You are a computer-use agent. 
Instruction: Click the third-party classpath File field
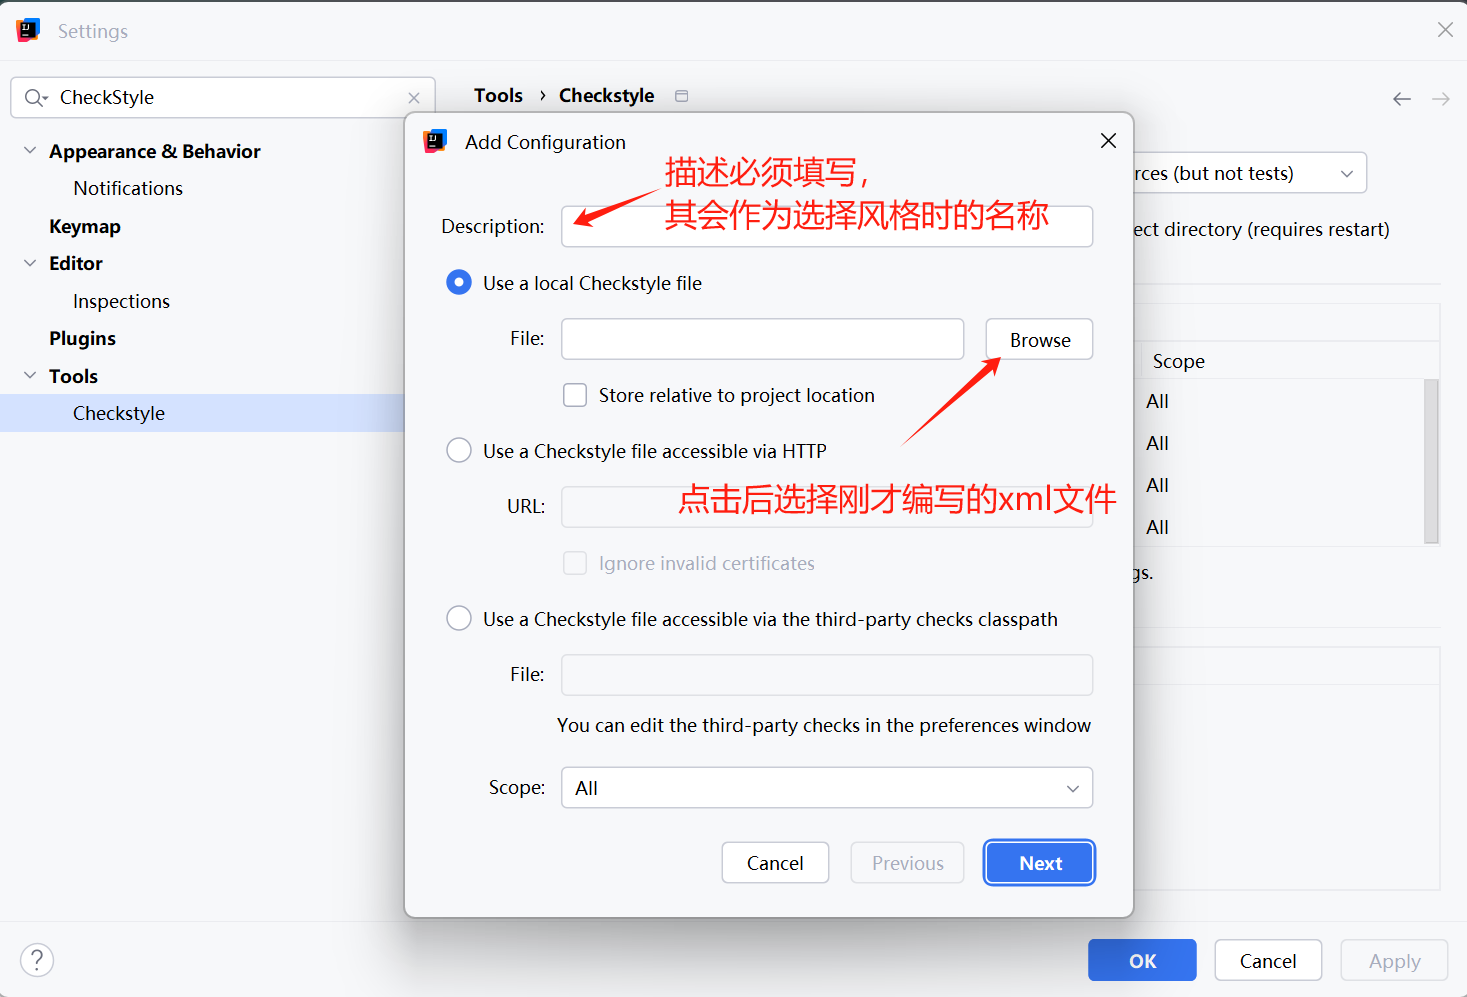[827, 674]
